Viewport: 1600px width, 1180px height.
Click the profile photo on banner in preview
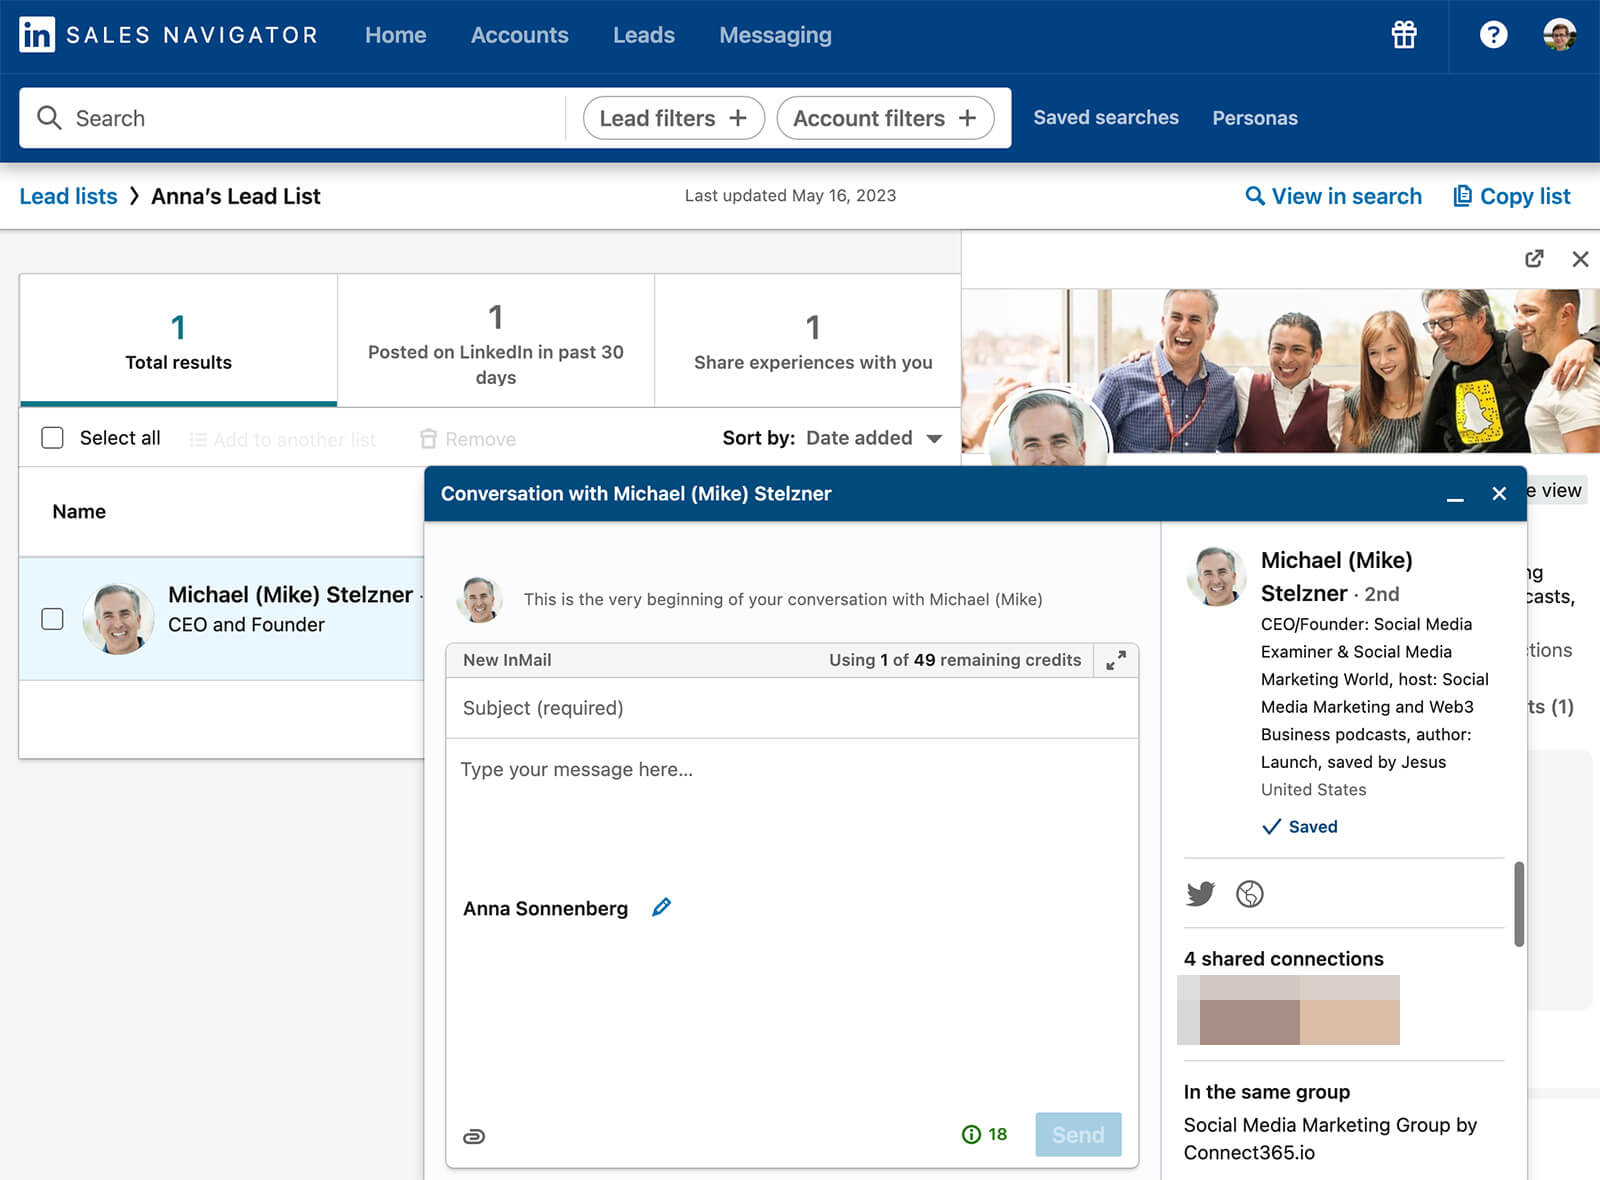pyautogui.click(x=1048, y=430)
